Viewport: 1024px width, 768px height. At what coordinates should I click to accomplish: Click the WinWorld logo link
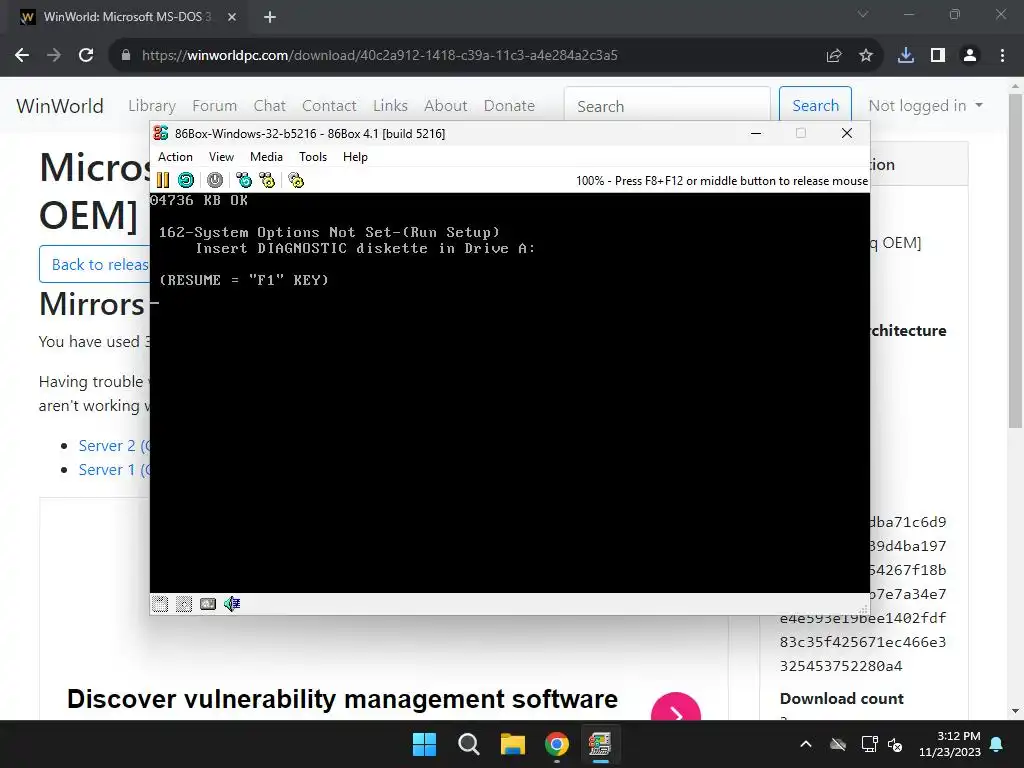59,106
